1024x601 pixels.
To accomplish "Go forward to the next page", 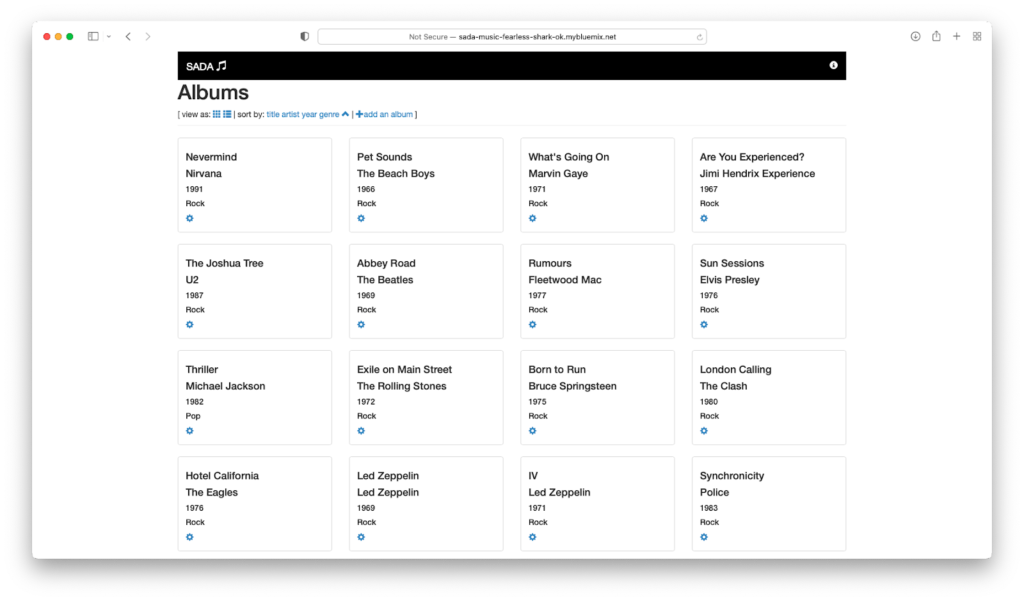I will click(148, 37).
